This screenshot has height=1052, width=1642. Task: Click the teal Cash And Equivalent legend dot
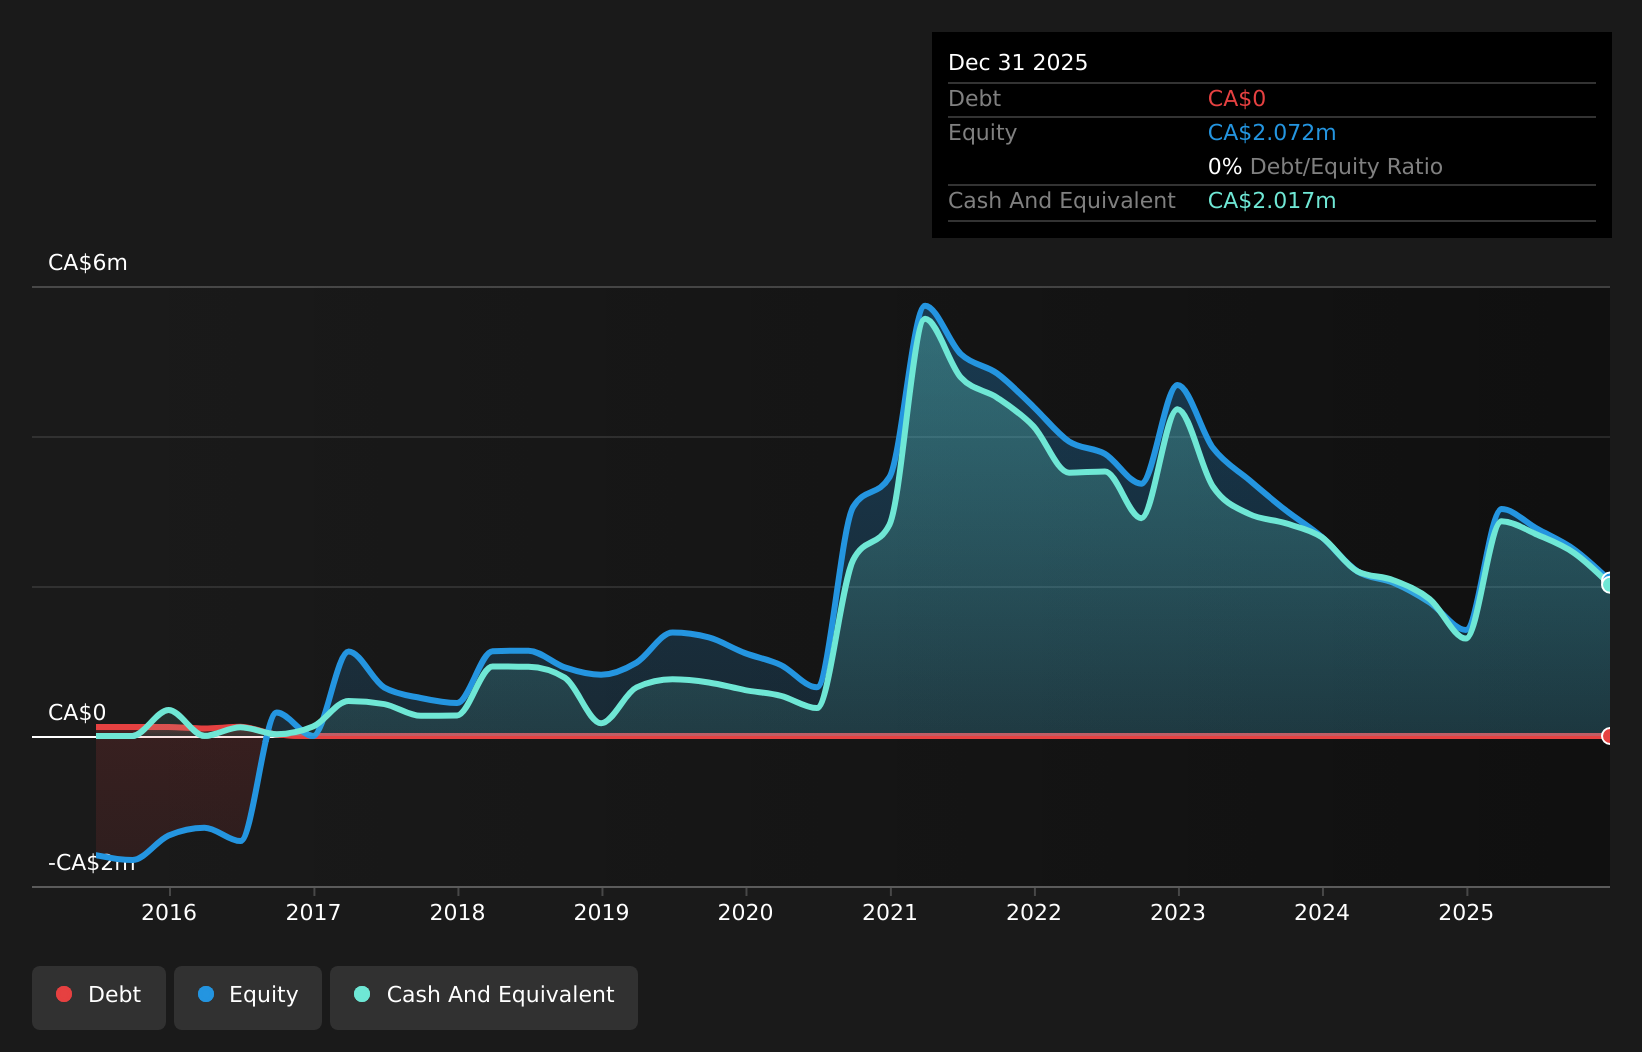pos(362,994)
